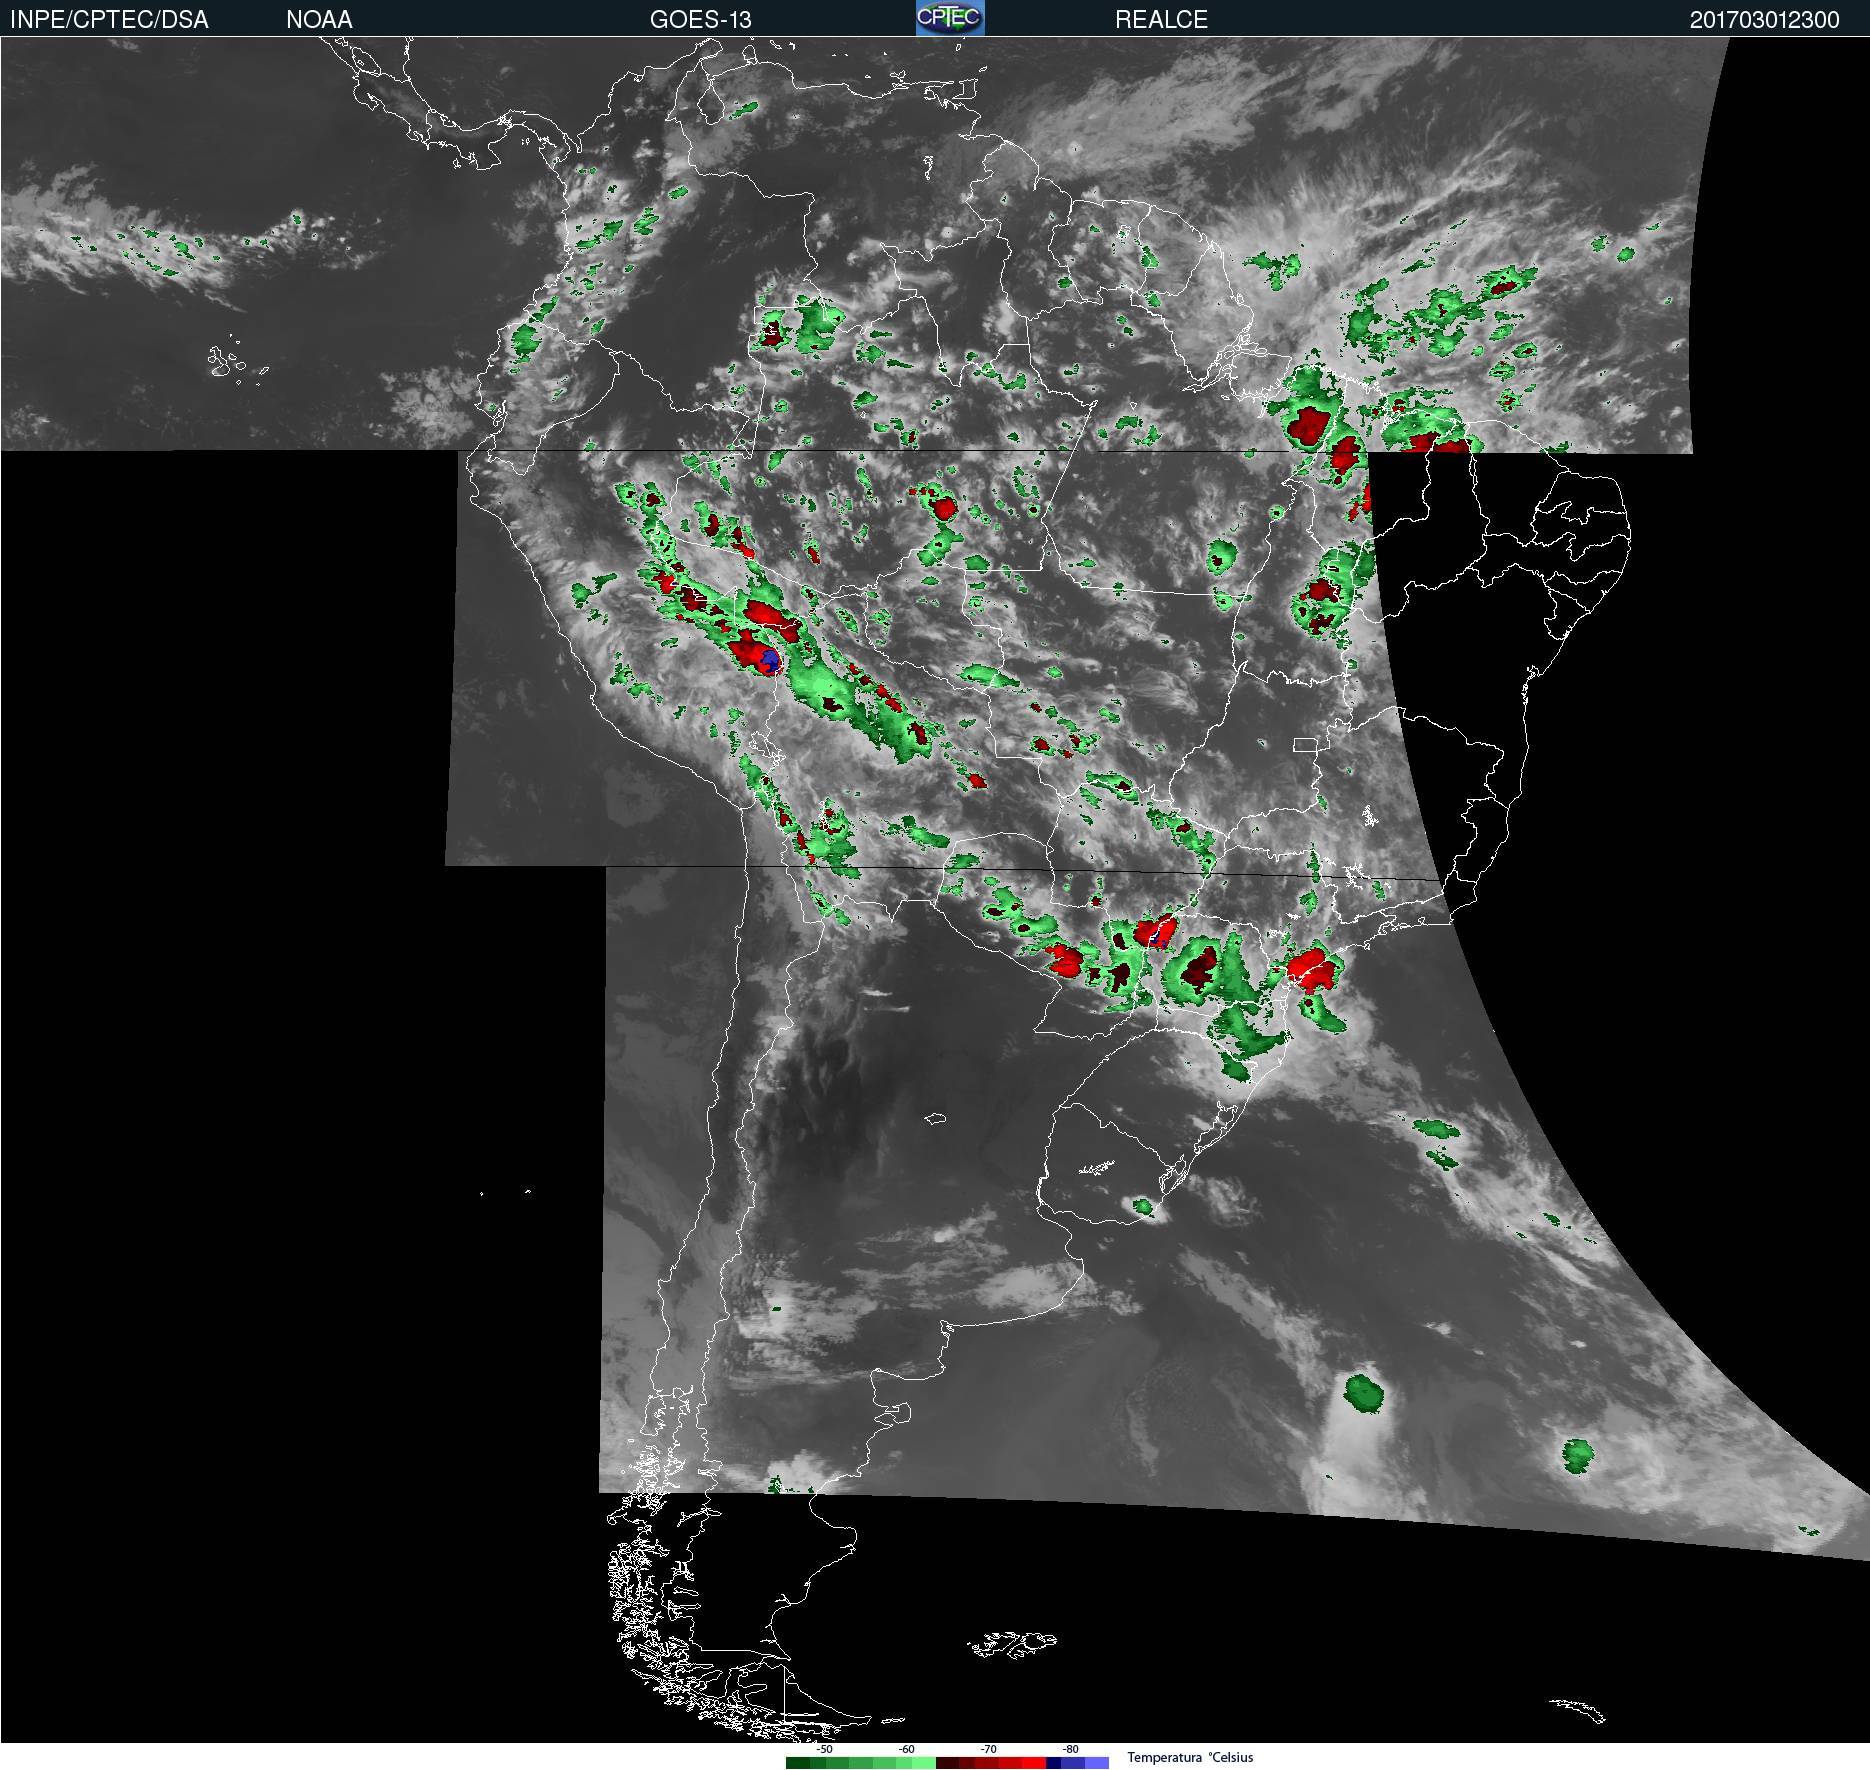The height and width of the screenshot is (1770, 1870).
Task: Click the darkest green legend color block
Action: tap(798, 1762)
